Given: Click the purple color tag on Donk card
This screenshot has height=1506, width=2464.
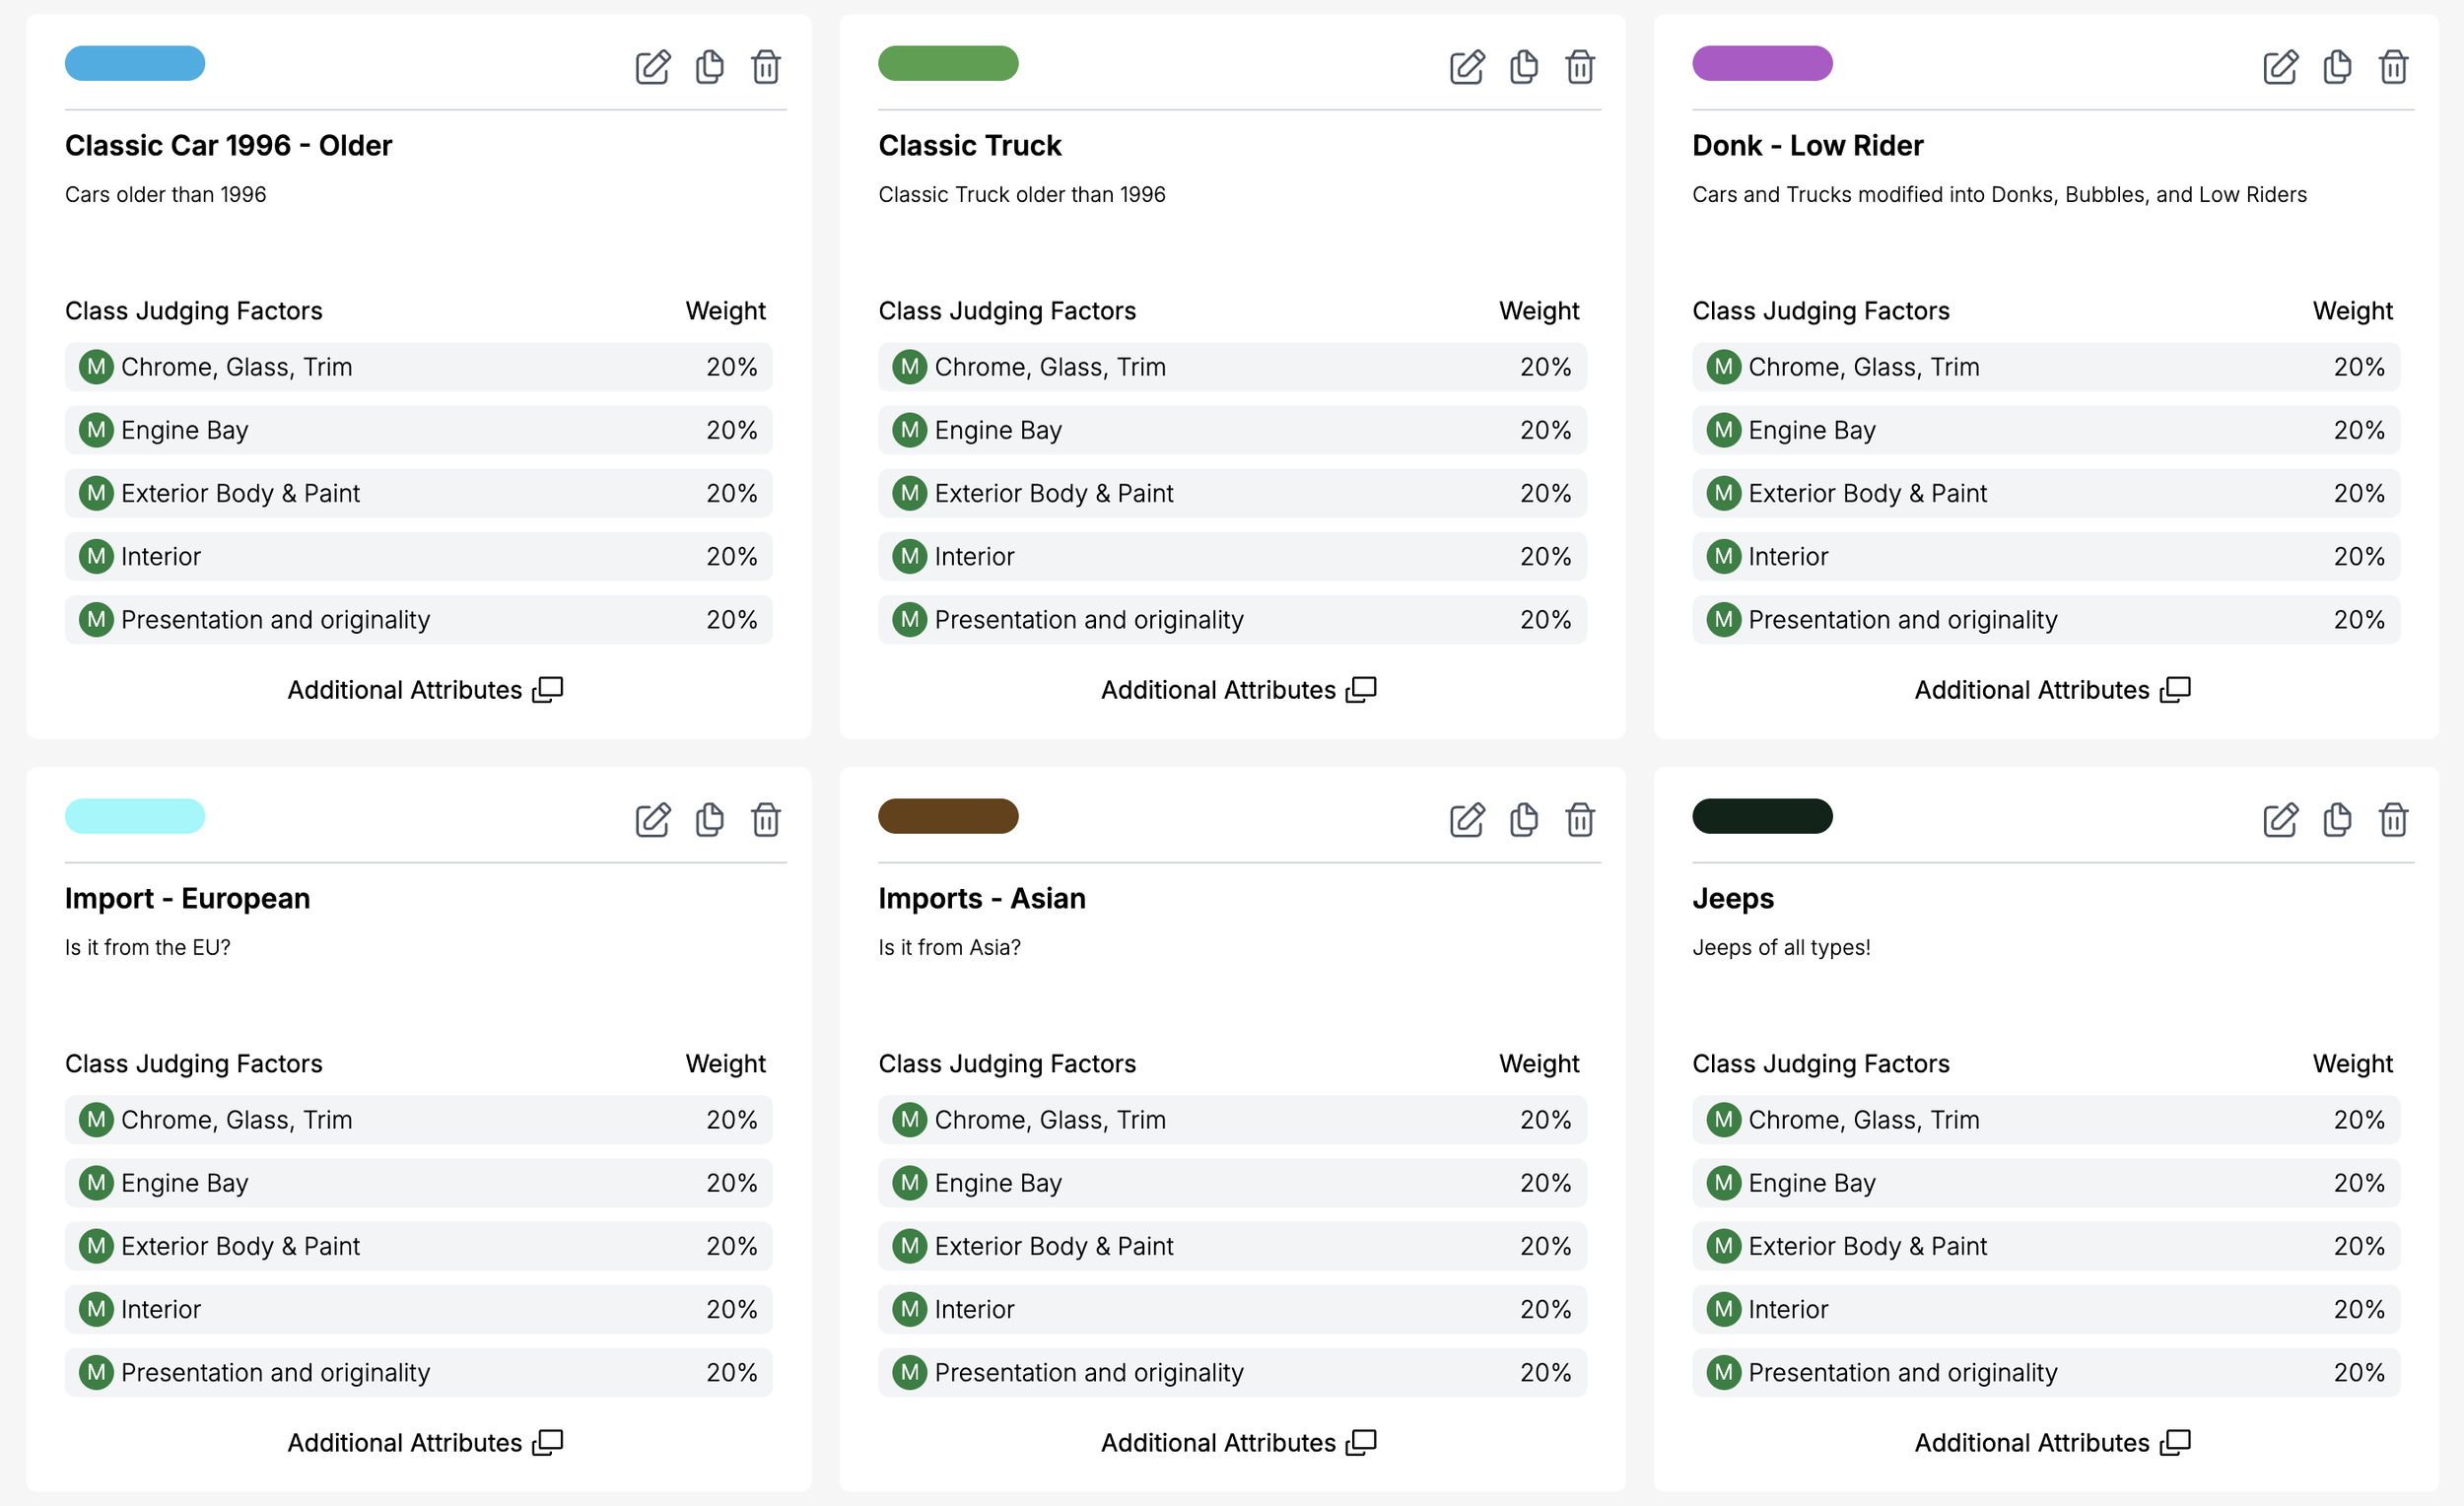Looking at the screenshot, I should (1762, 63).
